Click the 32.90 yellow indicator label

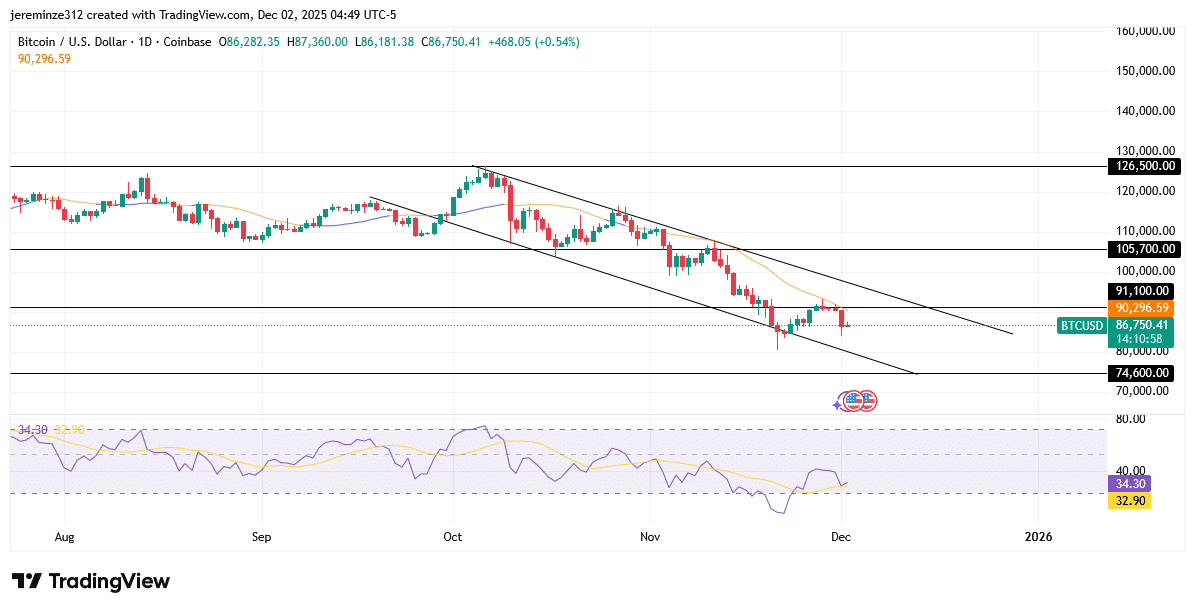[1129, 500]
